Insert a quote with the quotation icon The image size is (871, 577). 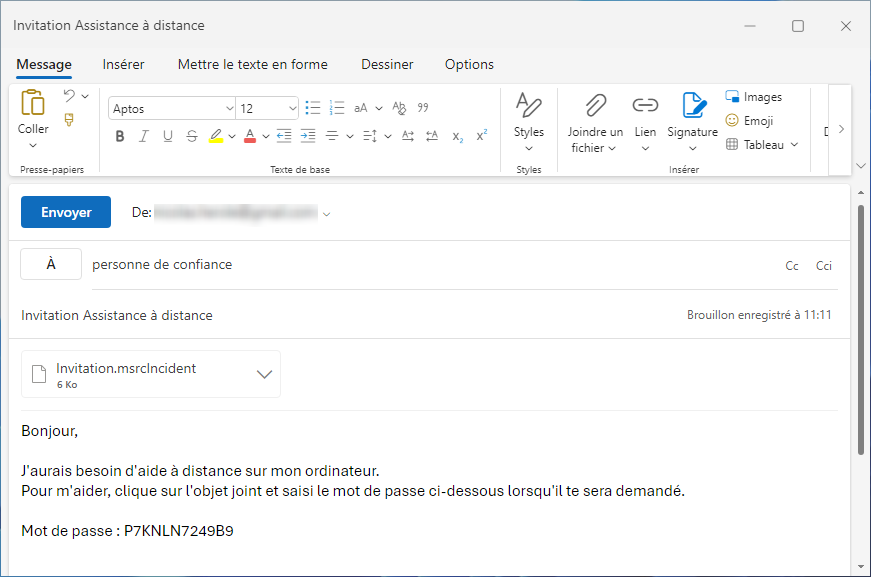423,107
